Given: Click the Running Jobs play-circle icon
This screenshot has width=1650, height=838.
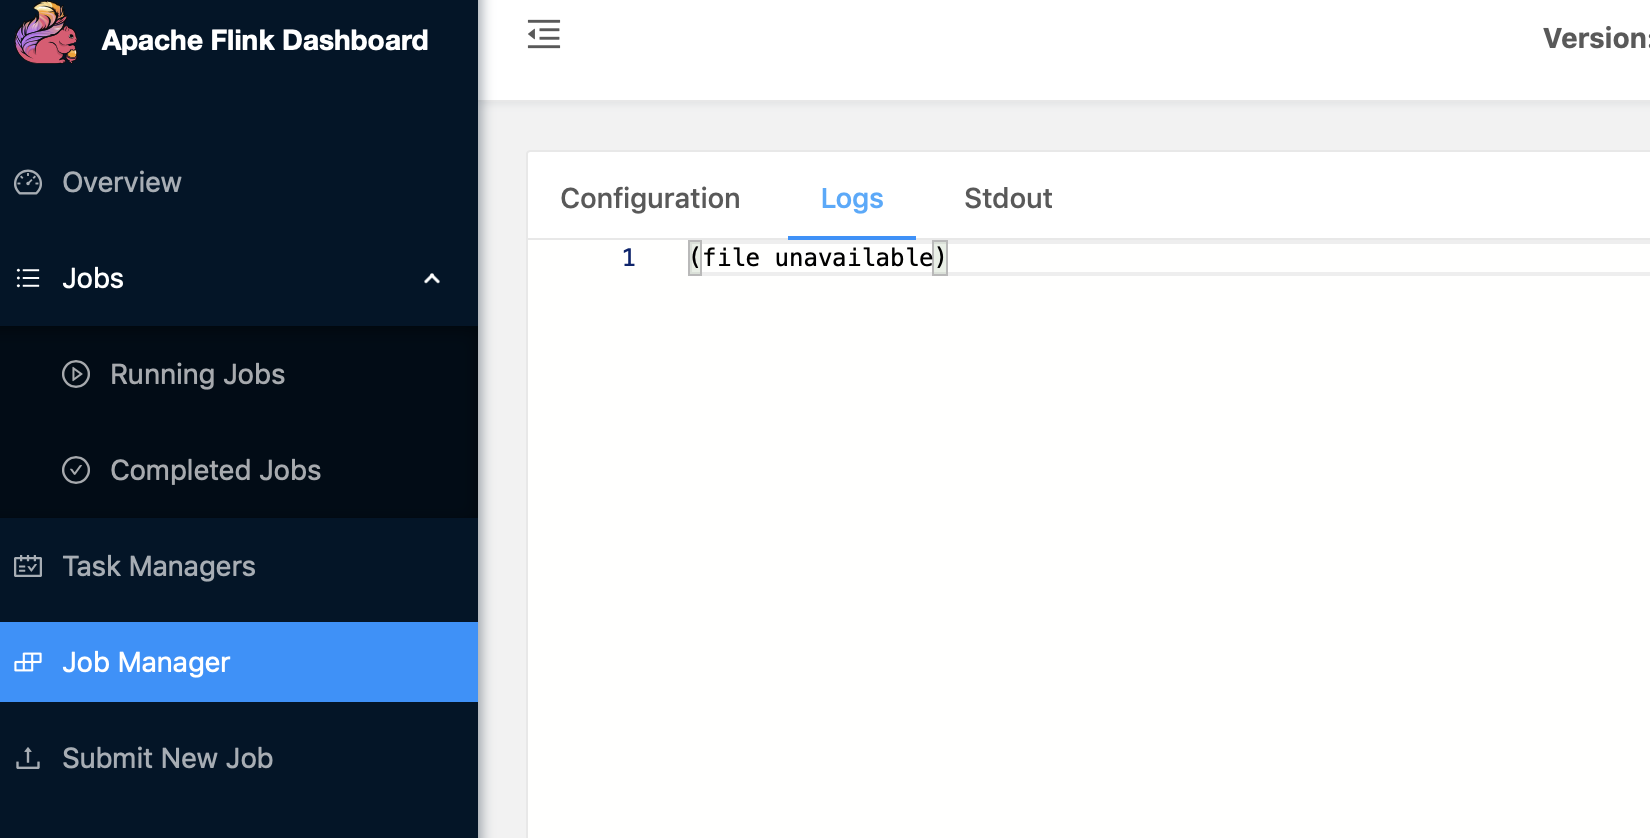Looking at the screenshot, I should (x=76, y=374).
